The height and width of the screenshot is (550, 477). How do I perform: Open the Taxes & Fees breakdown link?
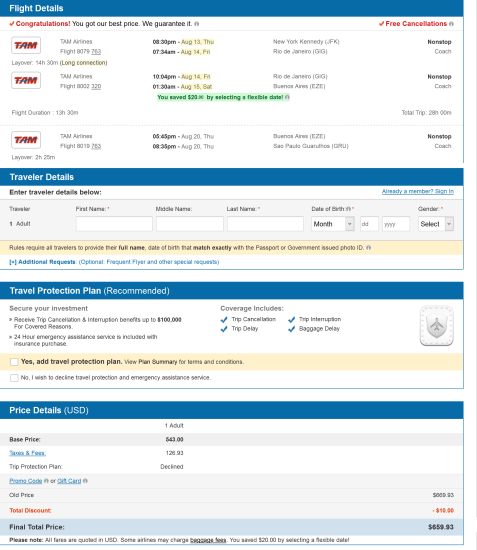pos(28,453)
